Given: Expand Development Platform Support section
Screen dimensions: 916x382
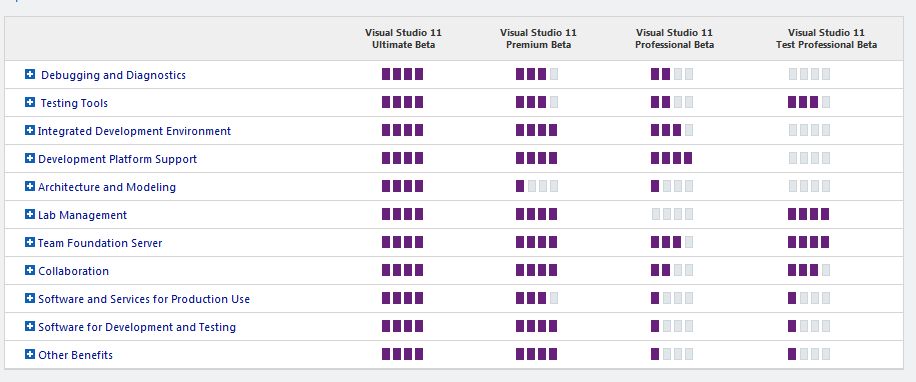Looking at the screenshot, I should [30, 158].
